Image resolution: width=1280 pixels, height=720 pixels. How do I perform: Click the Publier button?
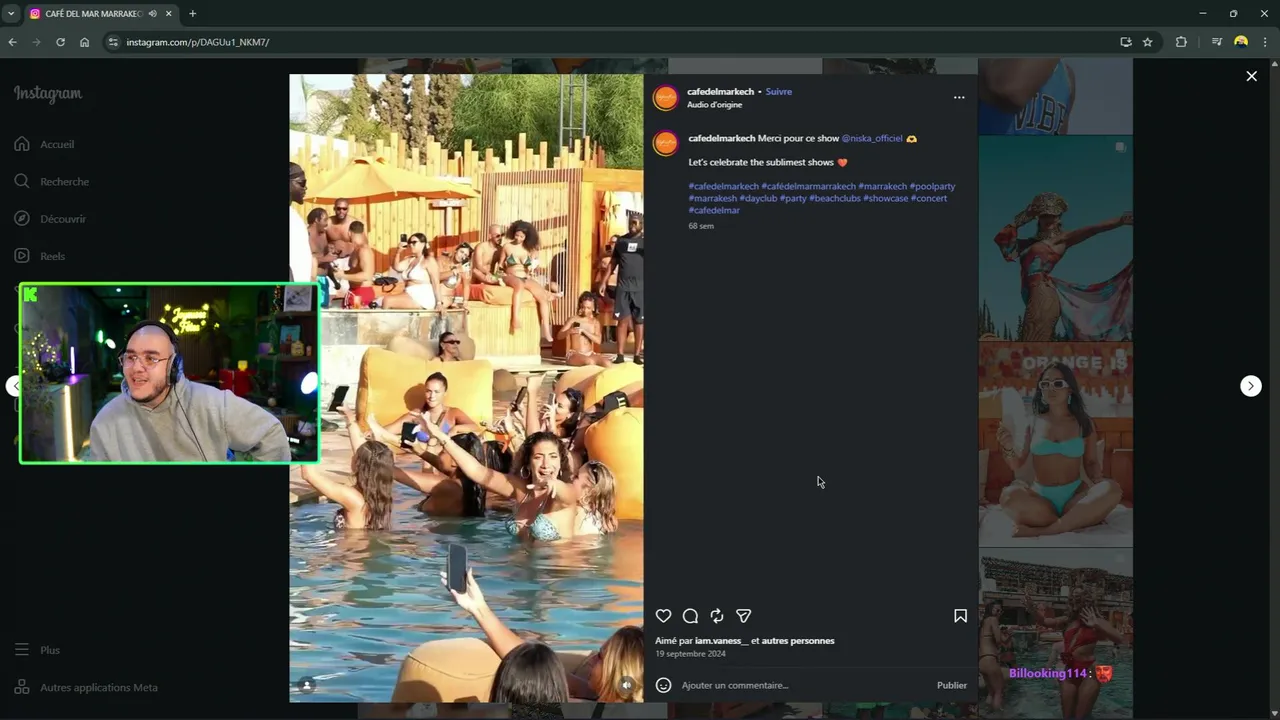952,685
